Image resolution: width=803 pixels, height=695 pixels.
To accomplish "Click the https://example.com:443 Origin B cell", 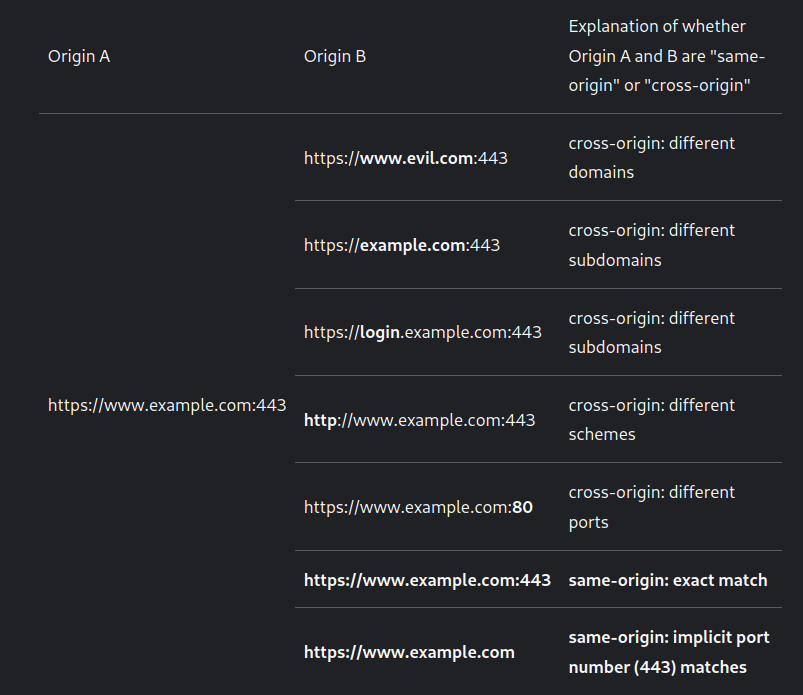I will (402, 245).
